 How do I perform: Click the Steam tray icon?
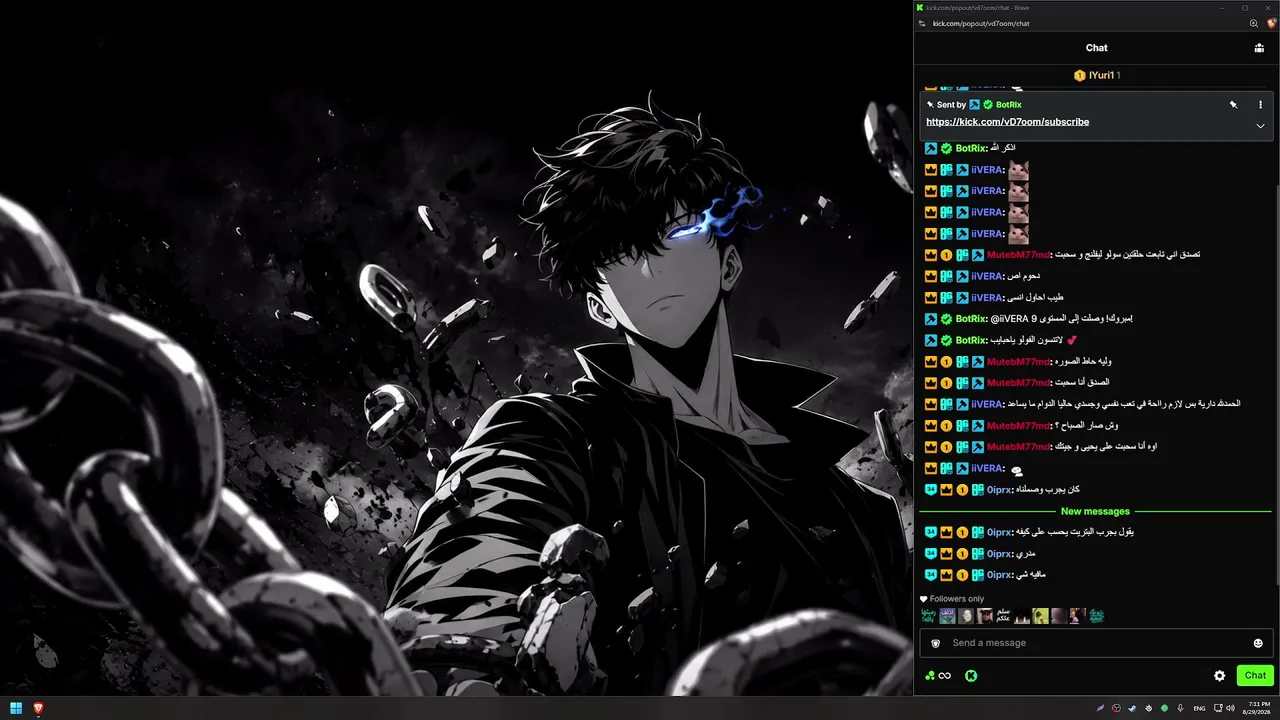(1132, 708)
